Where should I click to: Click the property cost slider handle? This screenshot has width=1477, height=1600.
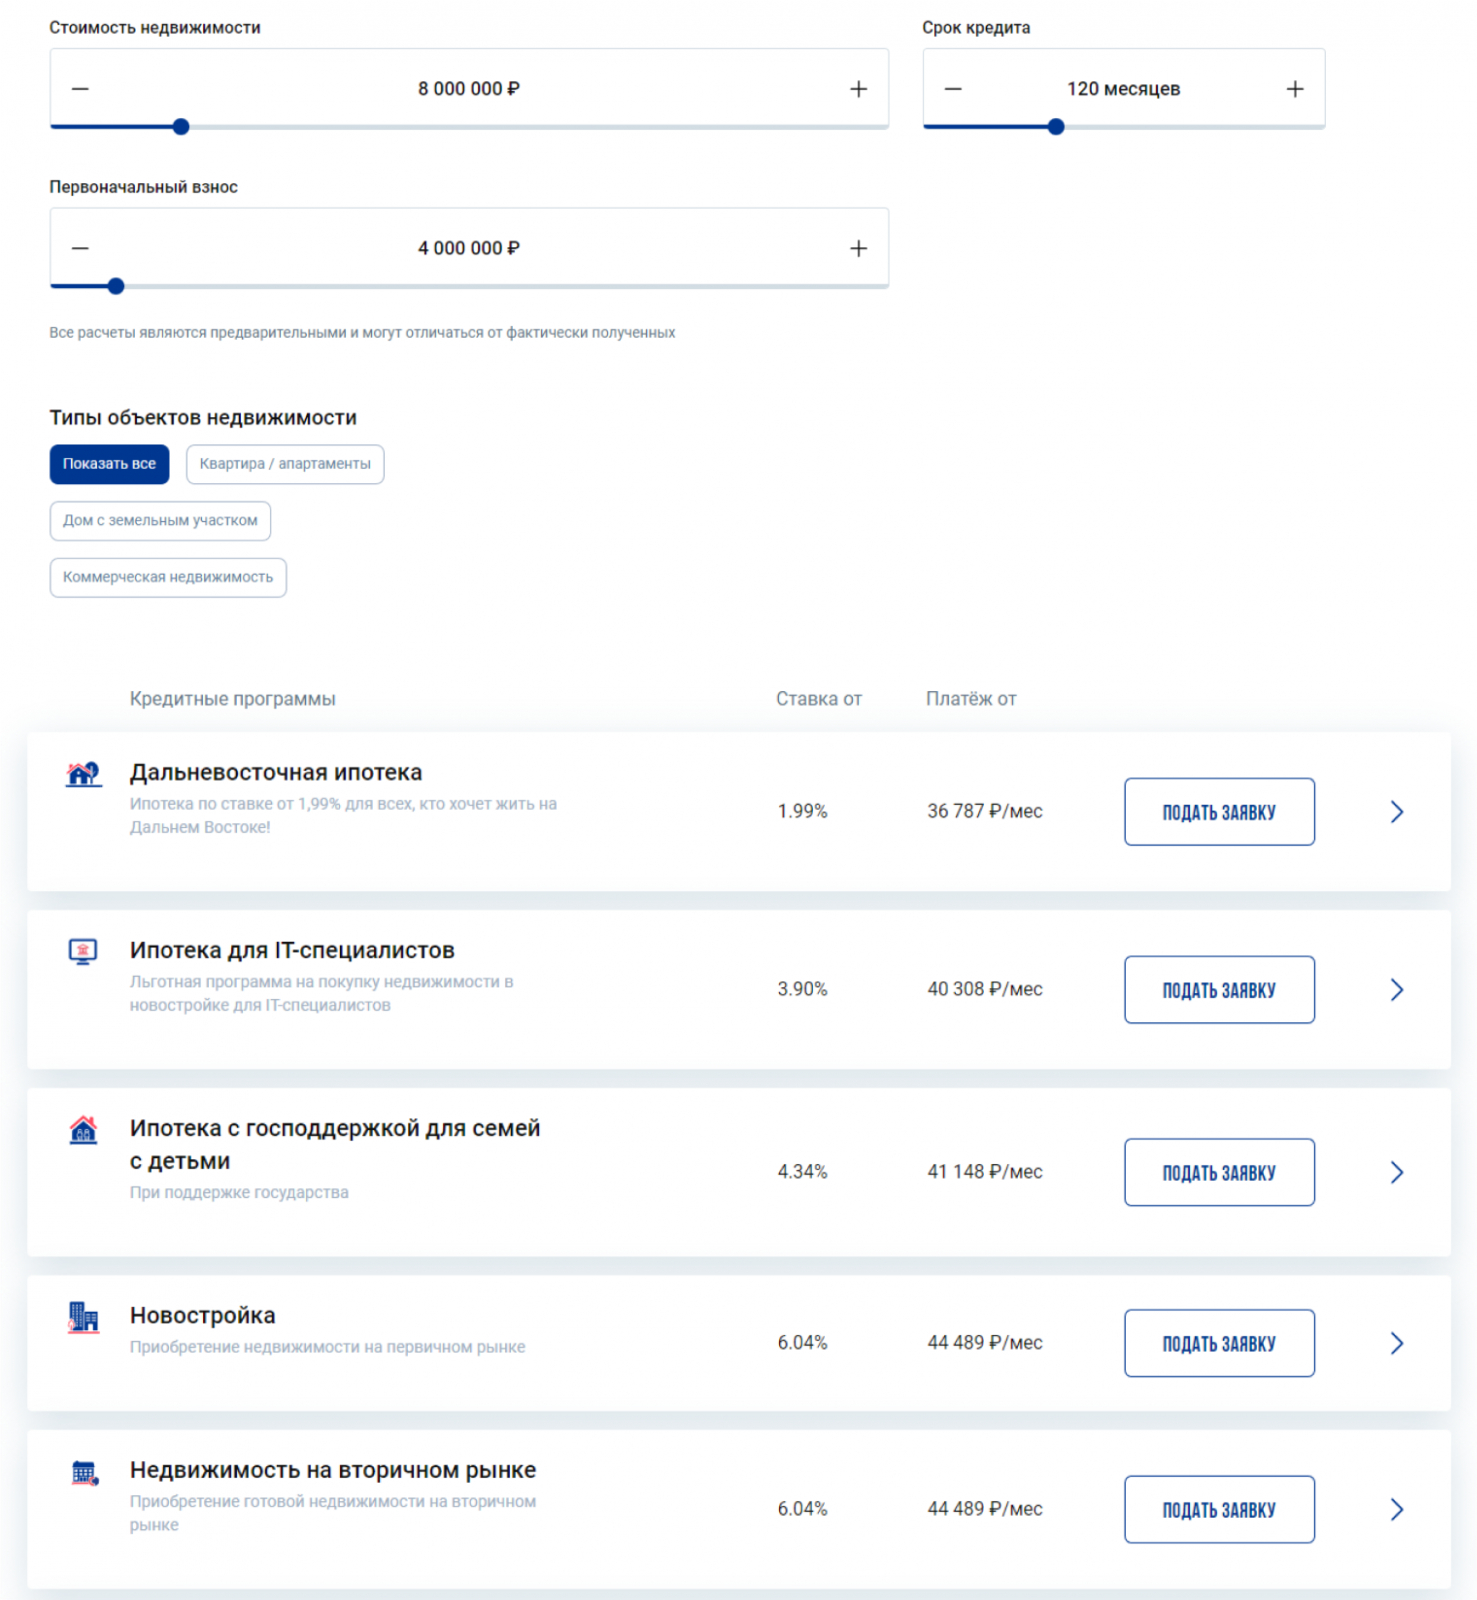click(x=181, y=127)
